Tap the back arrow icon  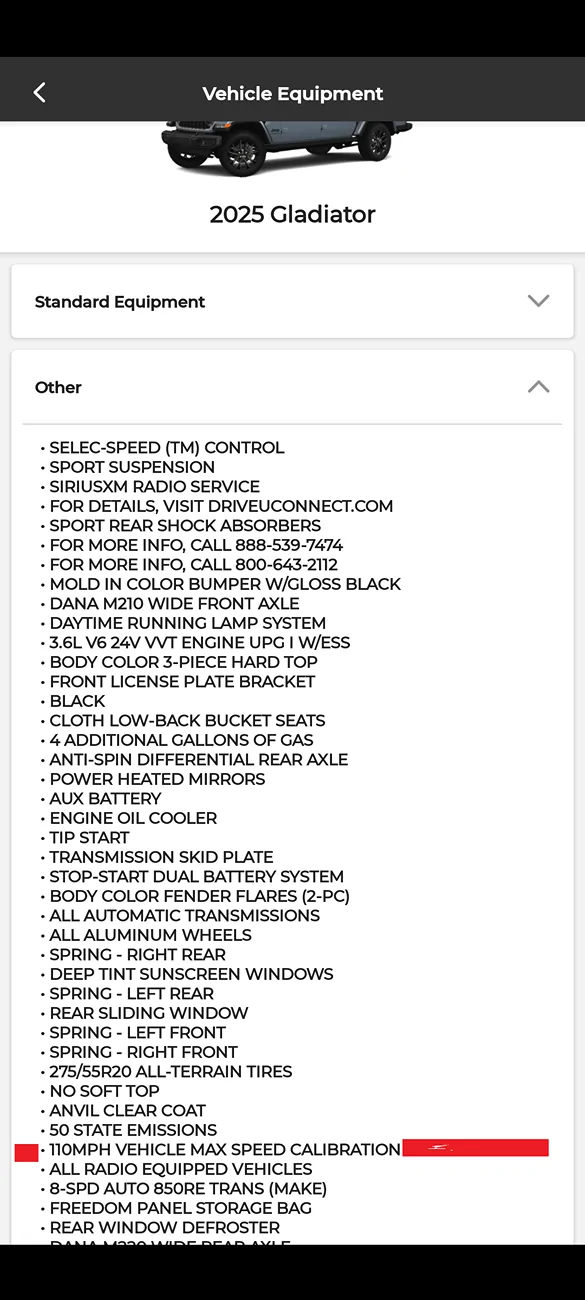[x=40, y=93]
